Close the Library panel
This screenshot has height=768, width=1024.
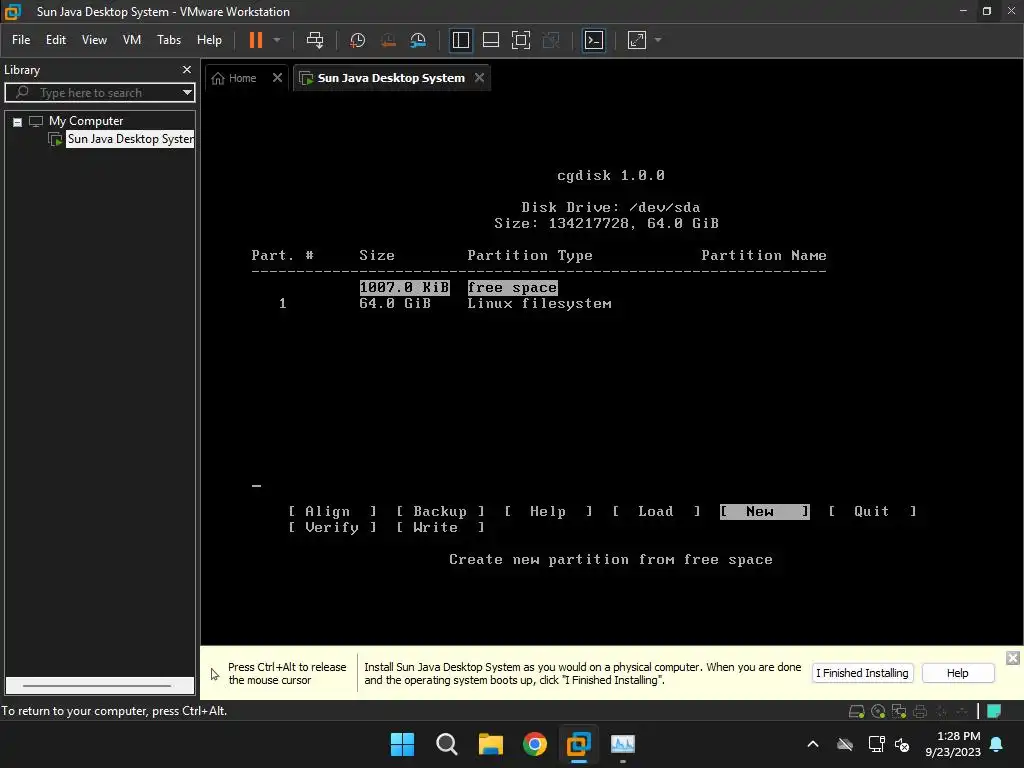187,69
